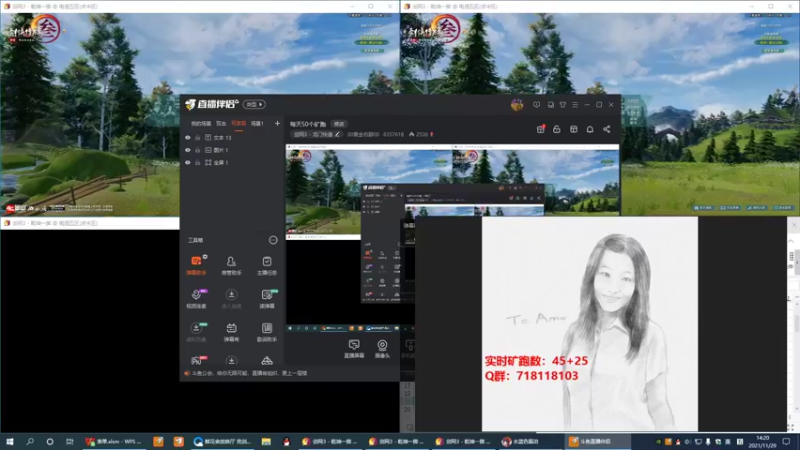This screenshot has width=800, height=450.
Task: Open taskbar search
Action: 30,441
